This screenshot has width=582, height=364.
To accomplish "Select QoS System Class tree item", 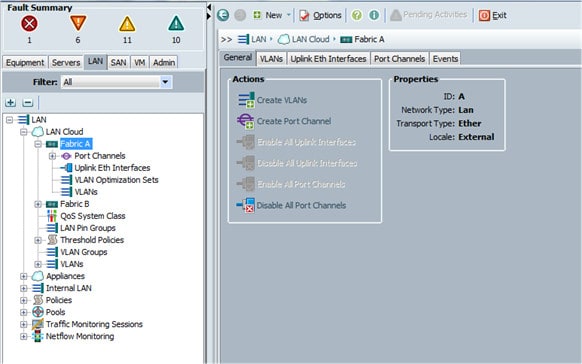I will [93, 216].
